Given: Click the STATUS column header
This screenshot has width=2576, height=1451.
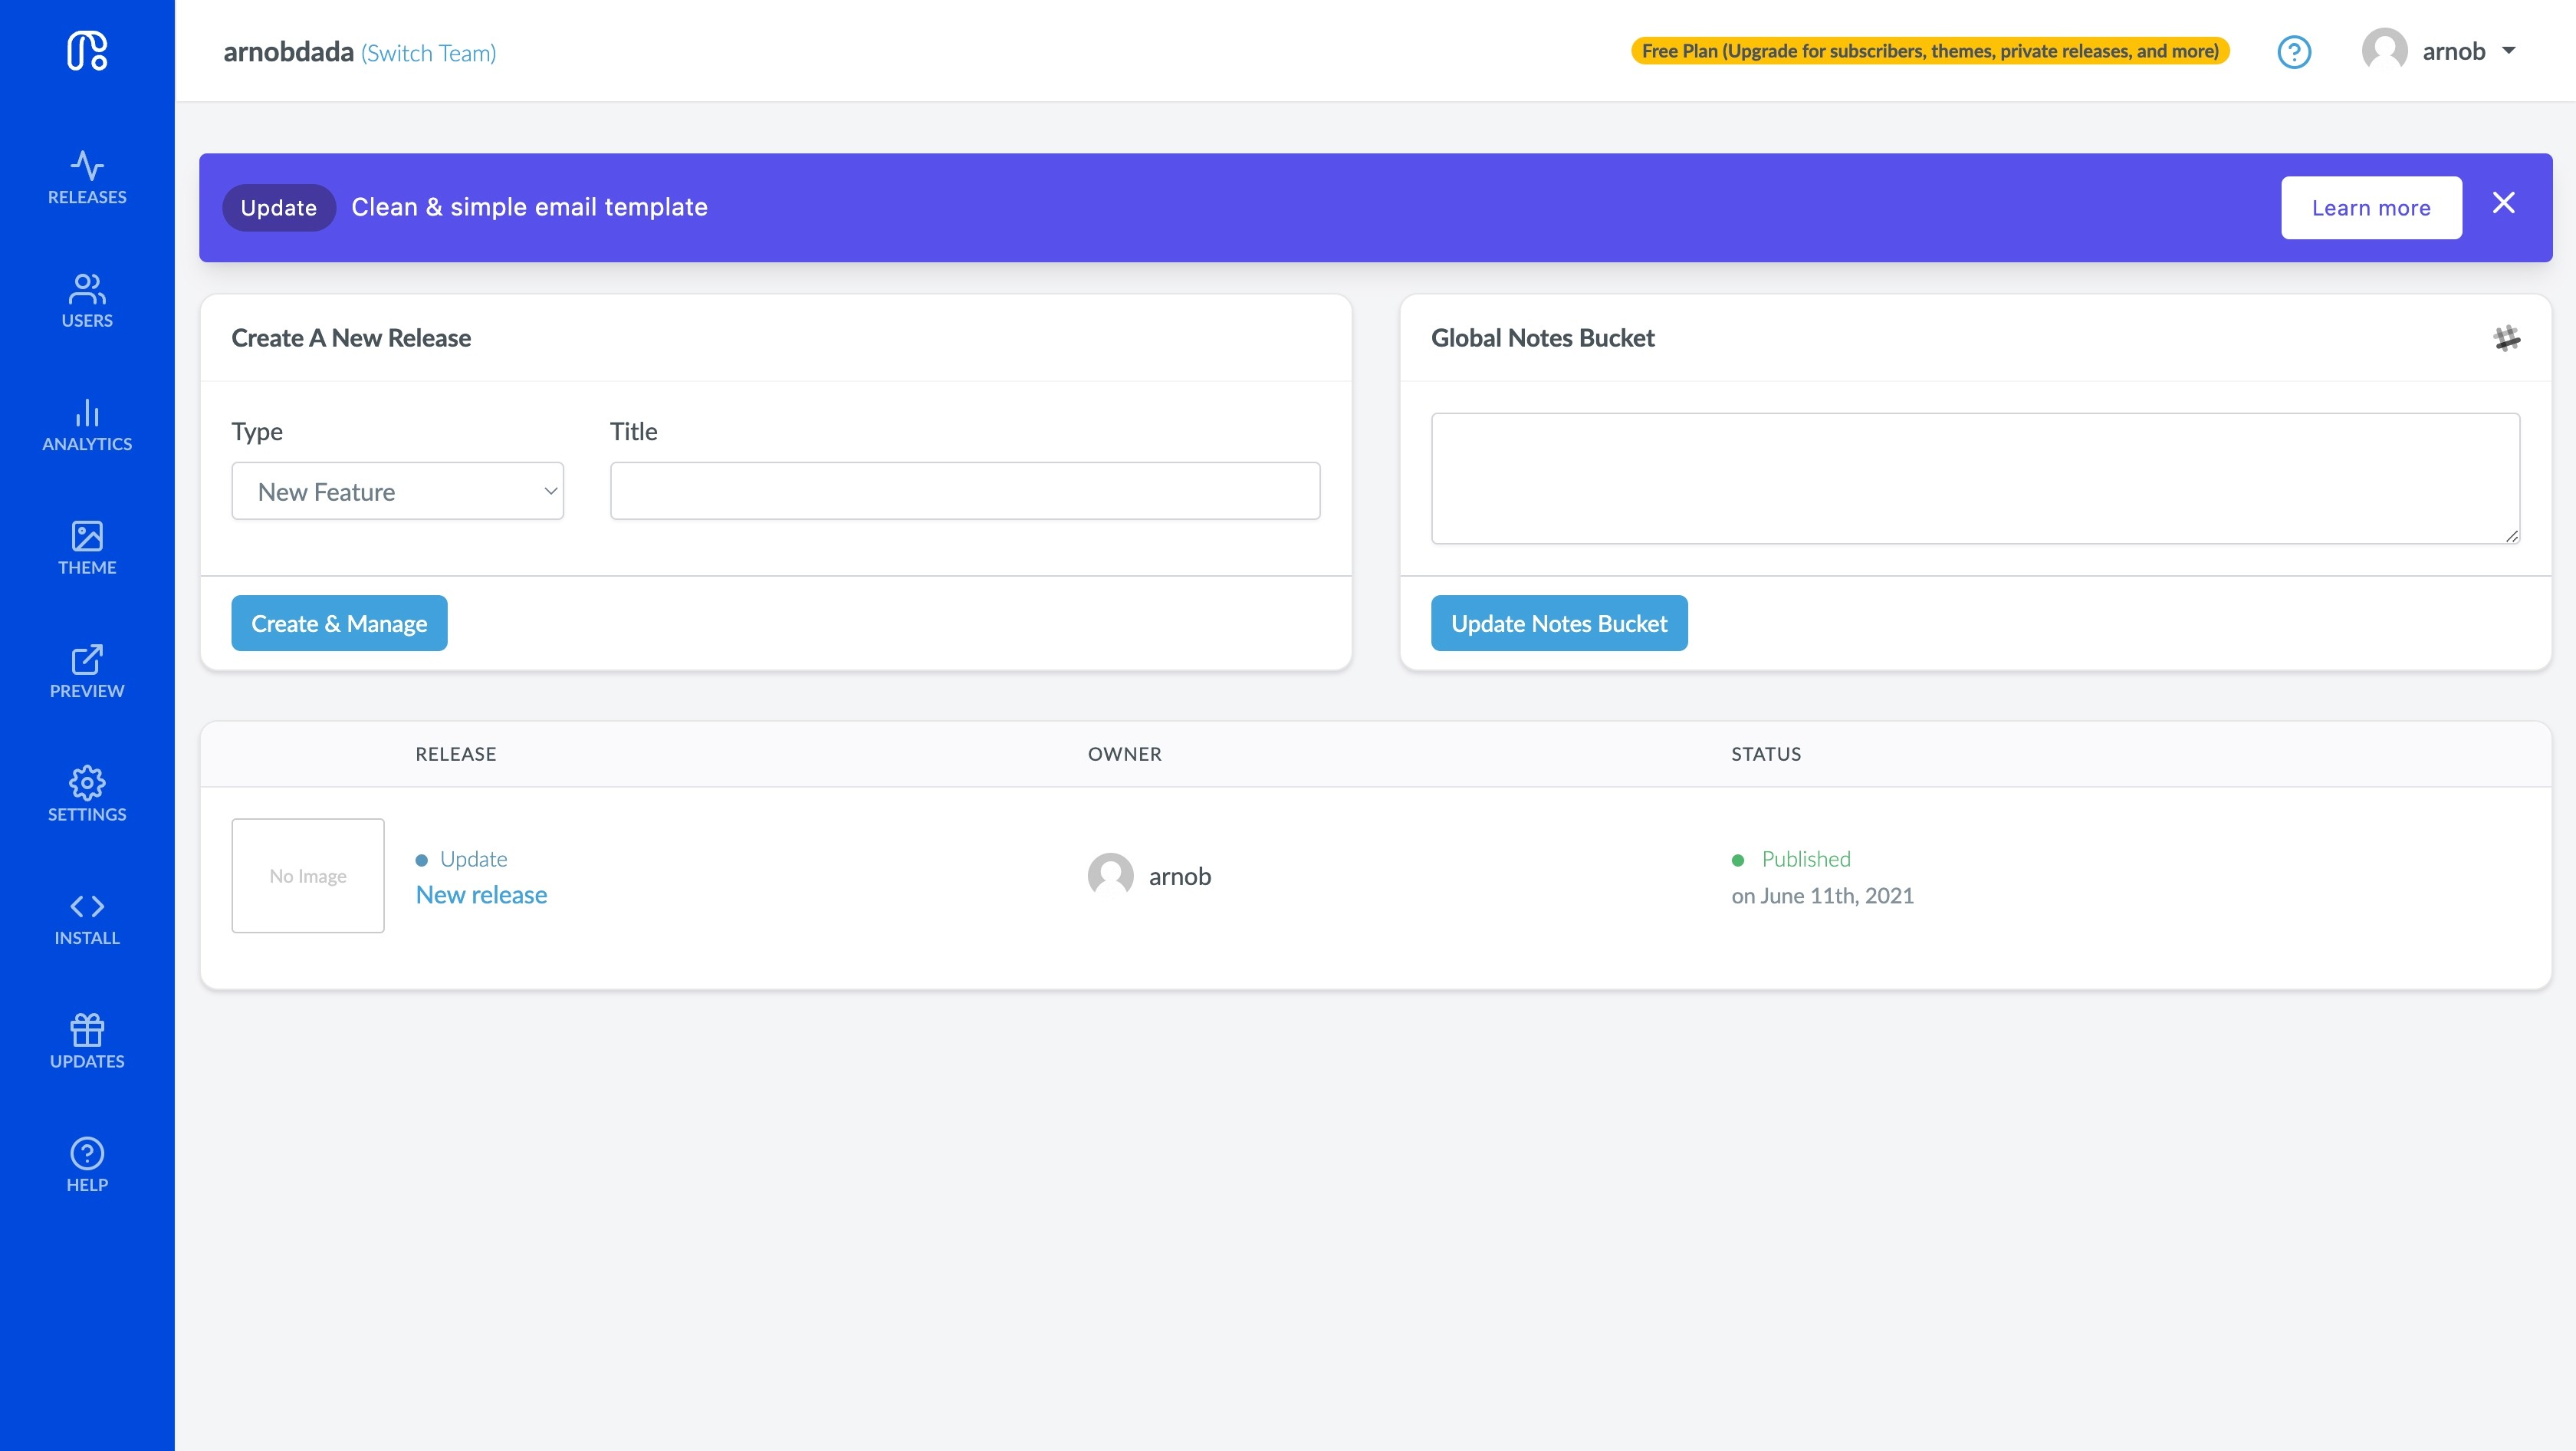Looking at the screenshot, I should 1766,754.
